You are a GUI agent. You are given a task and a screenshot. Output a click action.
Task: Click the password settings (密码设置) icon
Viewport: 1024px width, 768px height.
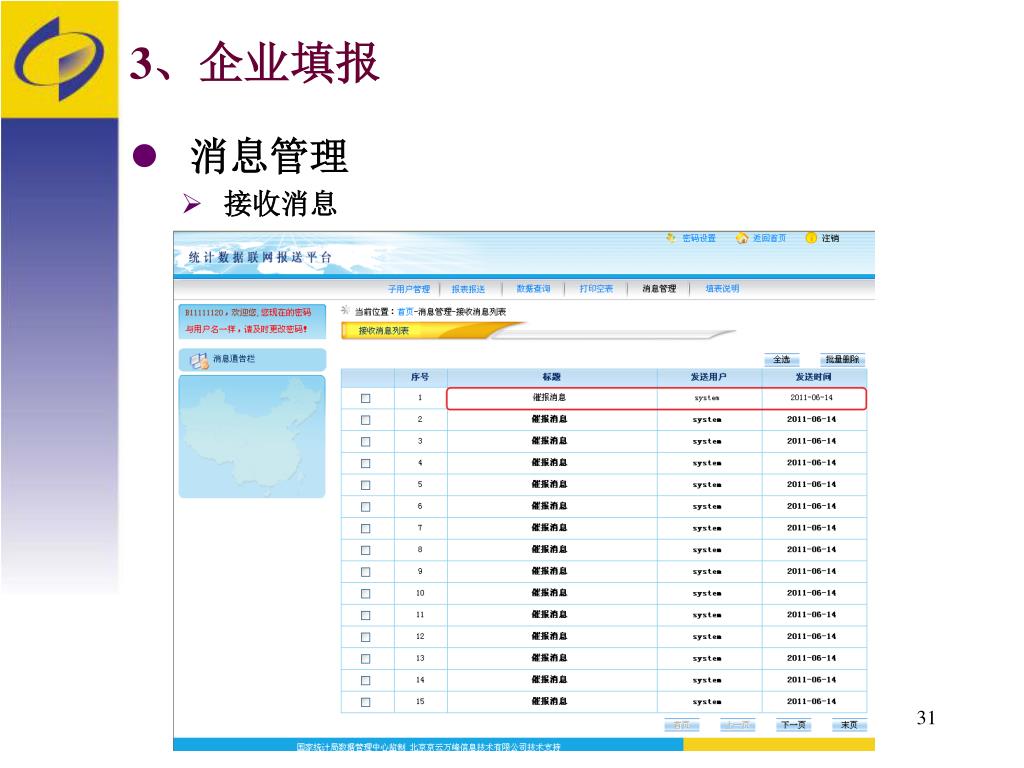click(x=671, y=238)
